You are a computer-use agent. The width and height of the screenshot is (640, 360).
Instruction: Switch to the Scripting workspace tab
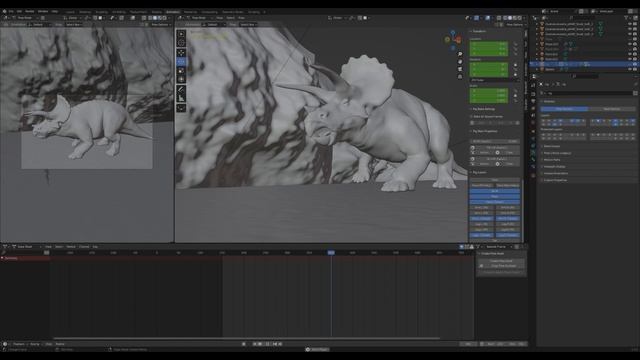click(x=253, y=12)
